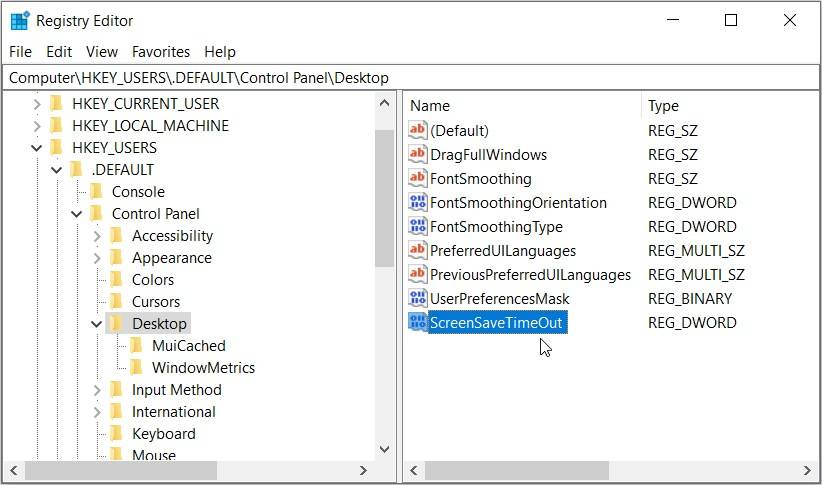
Task: Expand the HKEY_CURRENT_USER hive
Action: (38, 104)
